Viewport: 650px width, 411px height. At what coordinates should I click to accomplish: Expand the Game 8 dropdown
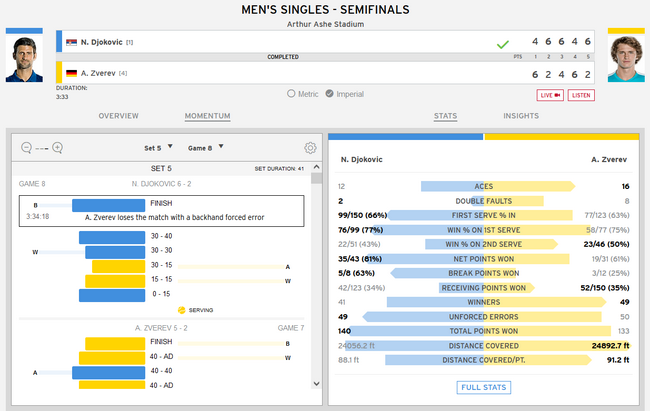[206, 148]
